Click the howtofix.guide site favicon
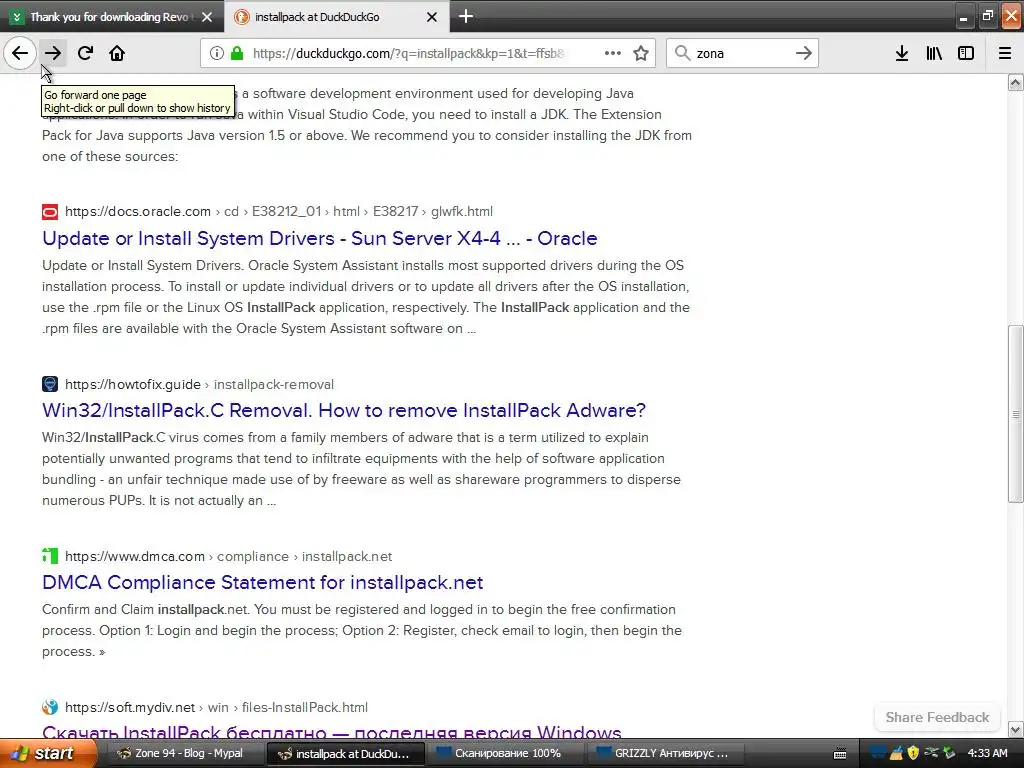Viewport: 1024px width, 768px height. 50,384
